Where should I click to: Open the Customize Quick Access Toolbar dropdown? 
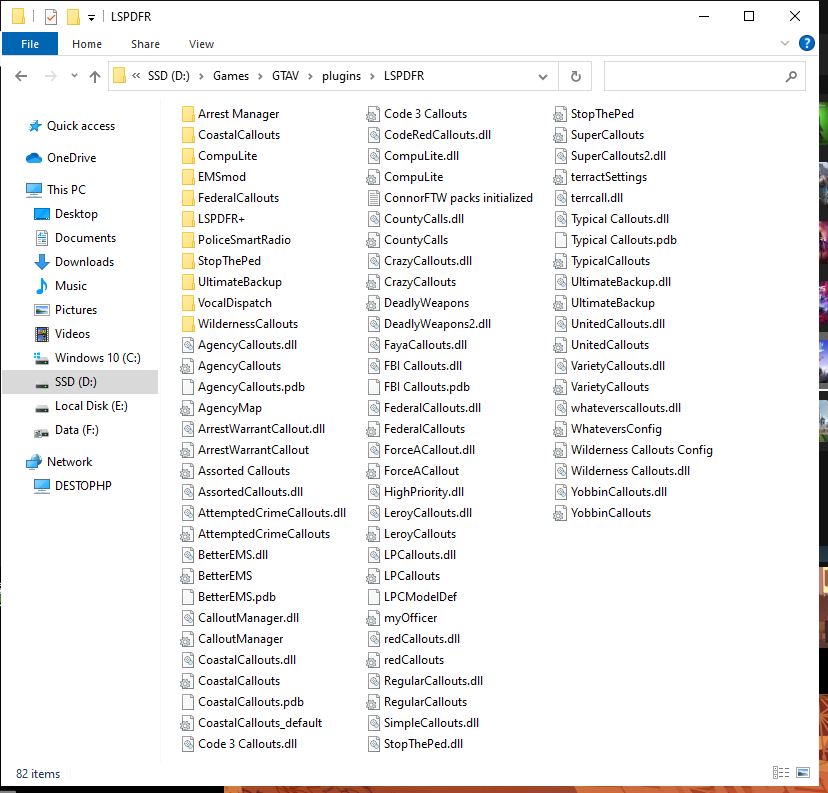point(91,18)
